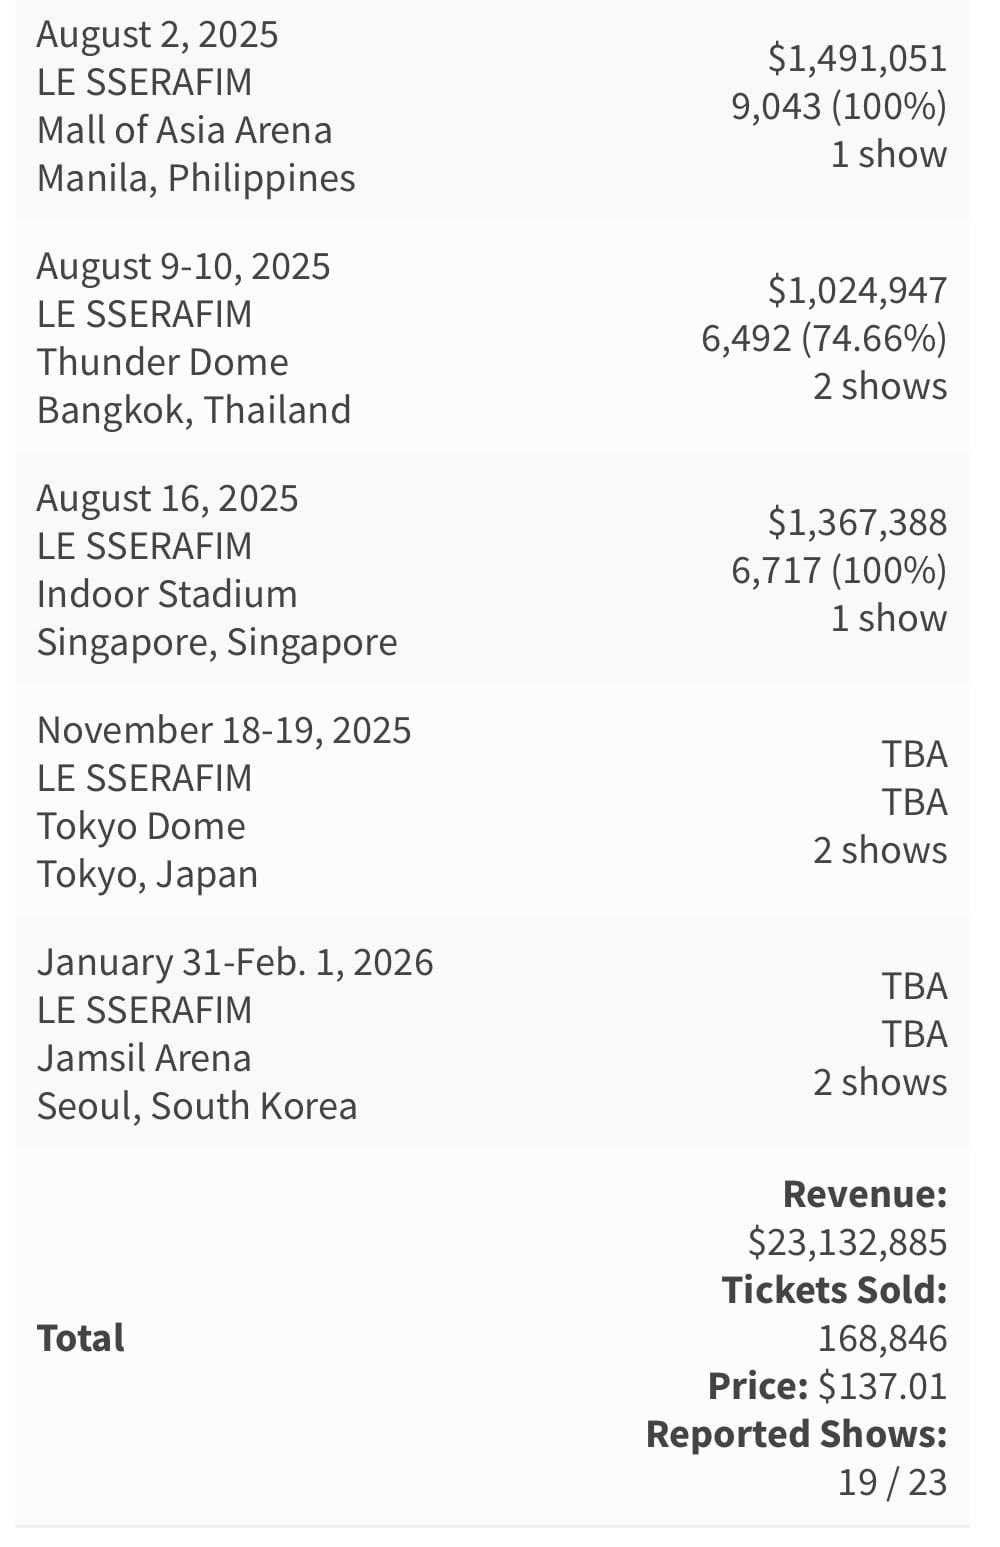Click the $1,367,388 Singapore revenue
The image size is (1000, 1547).
tap(857, 523)
